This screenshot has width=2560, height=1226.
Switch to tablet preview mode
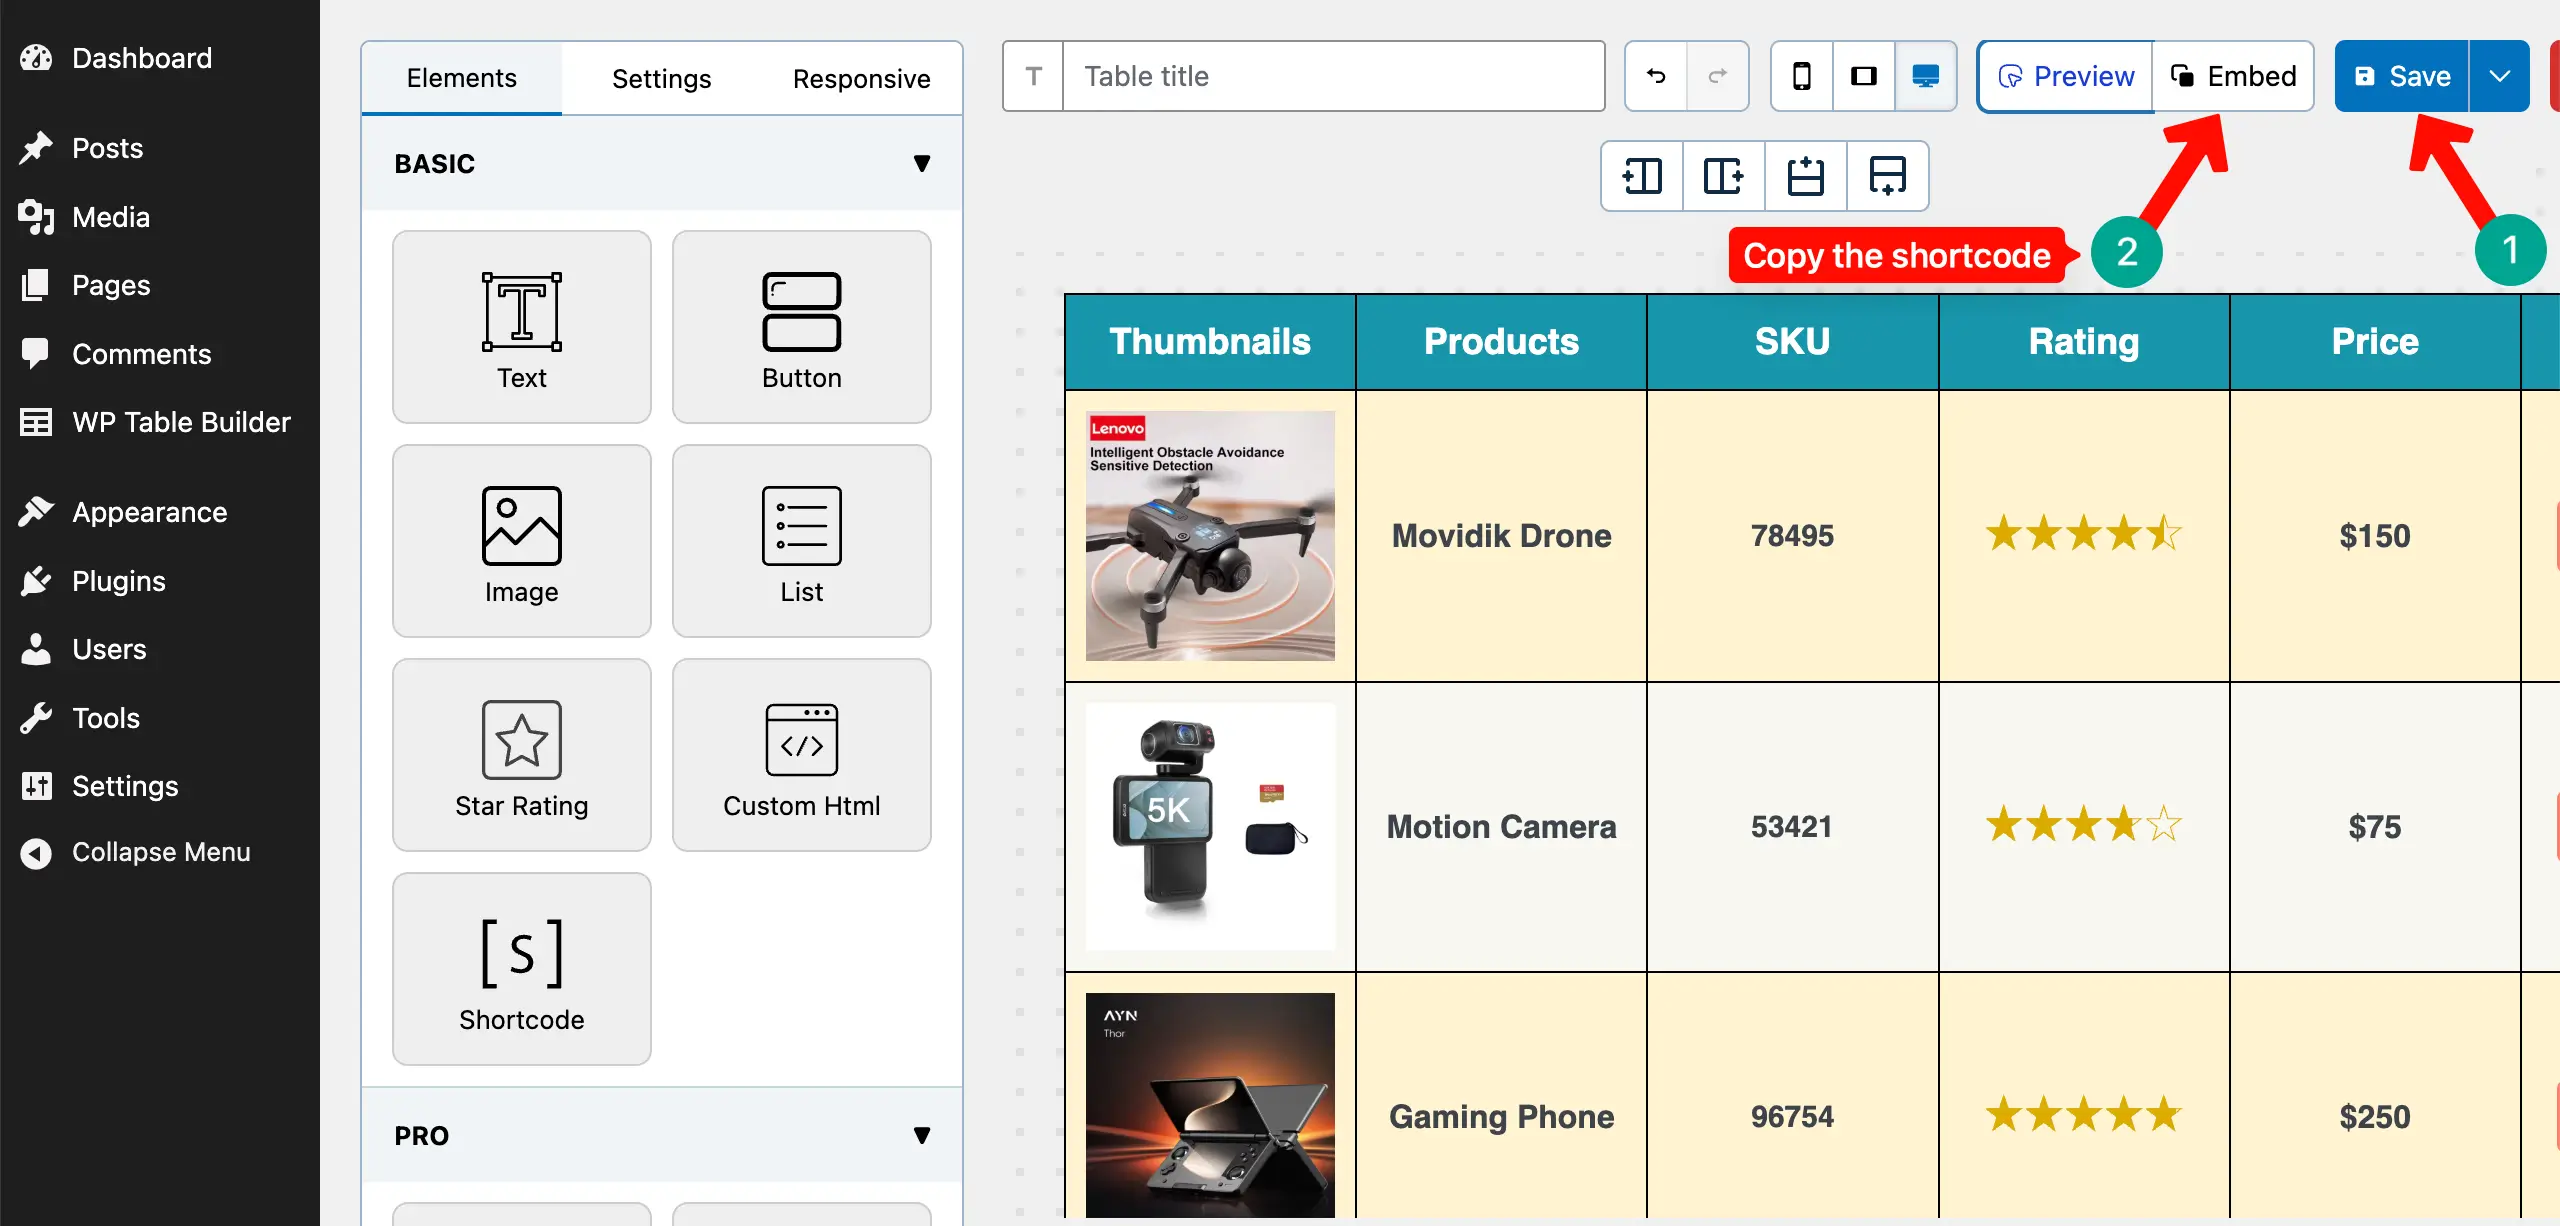point(1863,76)
